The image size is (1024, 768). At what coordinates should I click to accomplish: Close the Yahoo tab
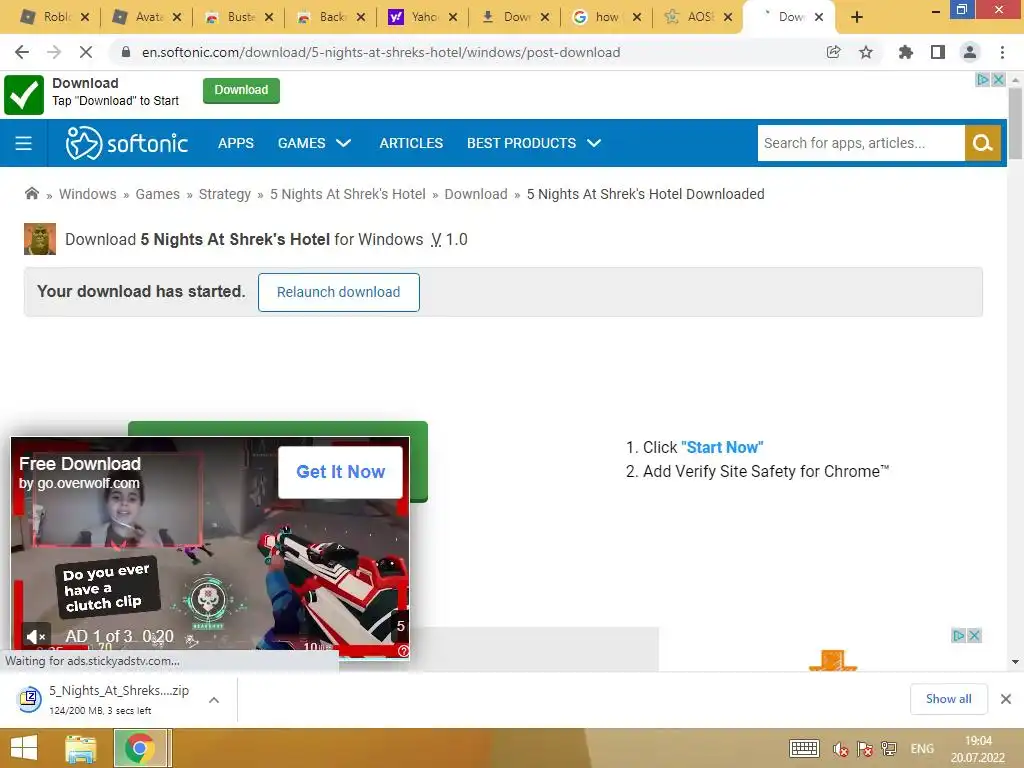pyautogui.click(x=453, y=18)
